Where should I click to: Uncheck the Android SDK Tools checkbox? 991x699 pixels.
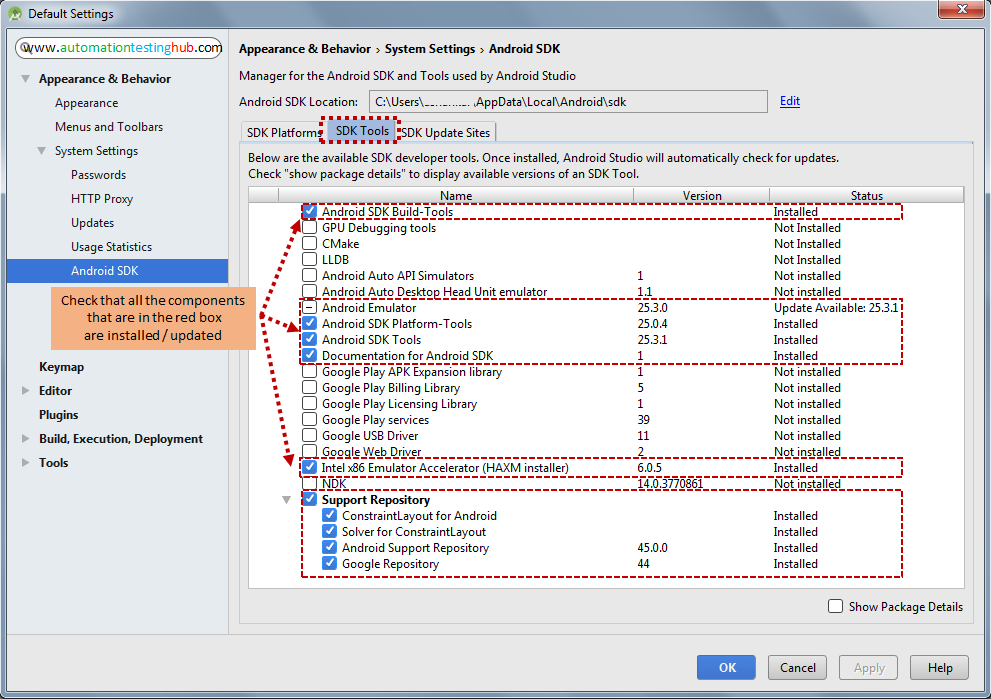[309, 339]
